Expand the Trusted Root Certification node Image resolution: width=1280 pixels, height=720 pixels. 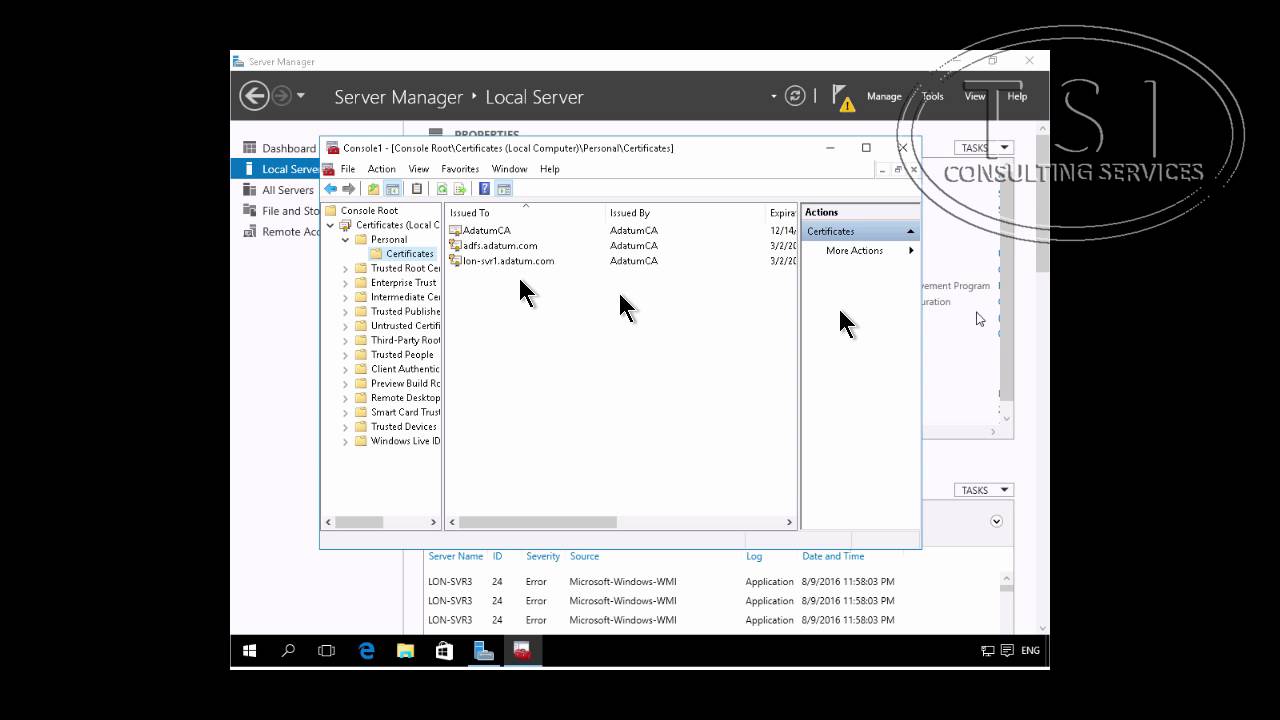click(346, 269)
